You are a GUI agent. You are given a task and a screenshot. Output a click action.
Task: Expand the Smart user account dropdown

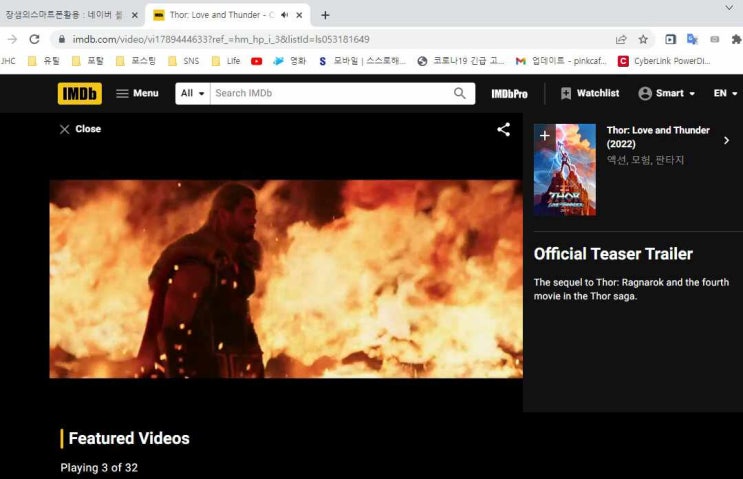tap(668, 93)
